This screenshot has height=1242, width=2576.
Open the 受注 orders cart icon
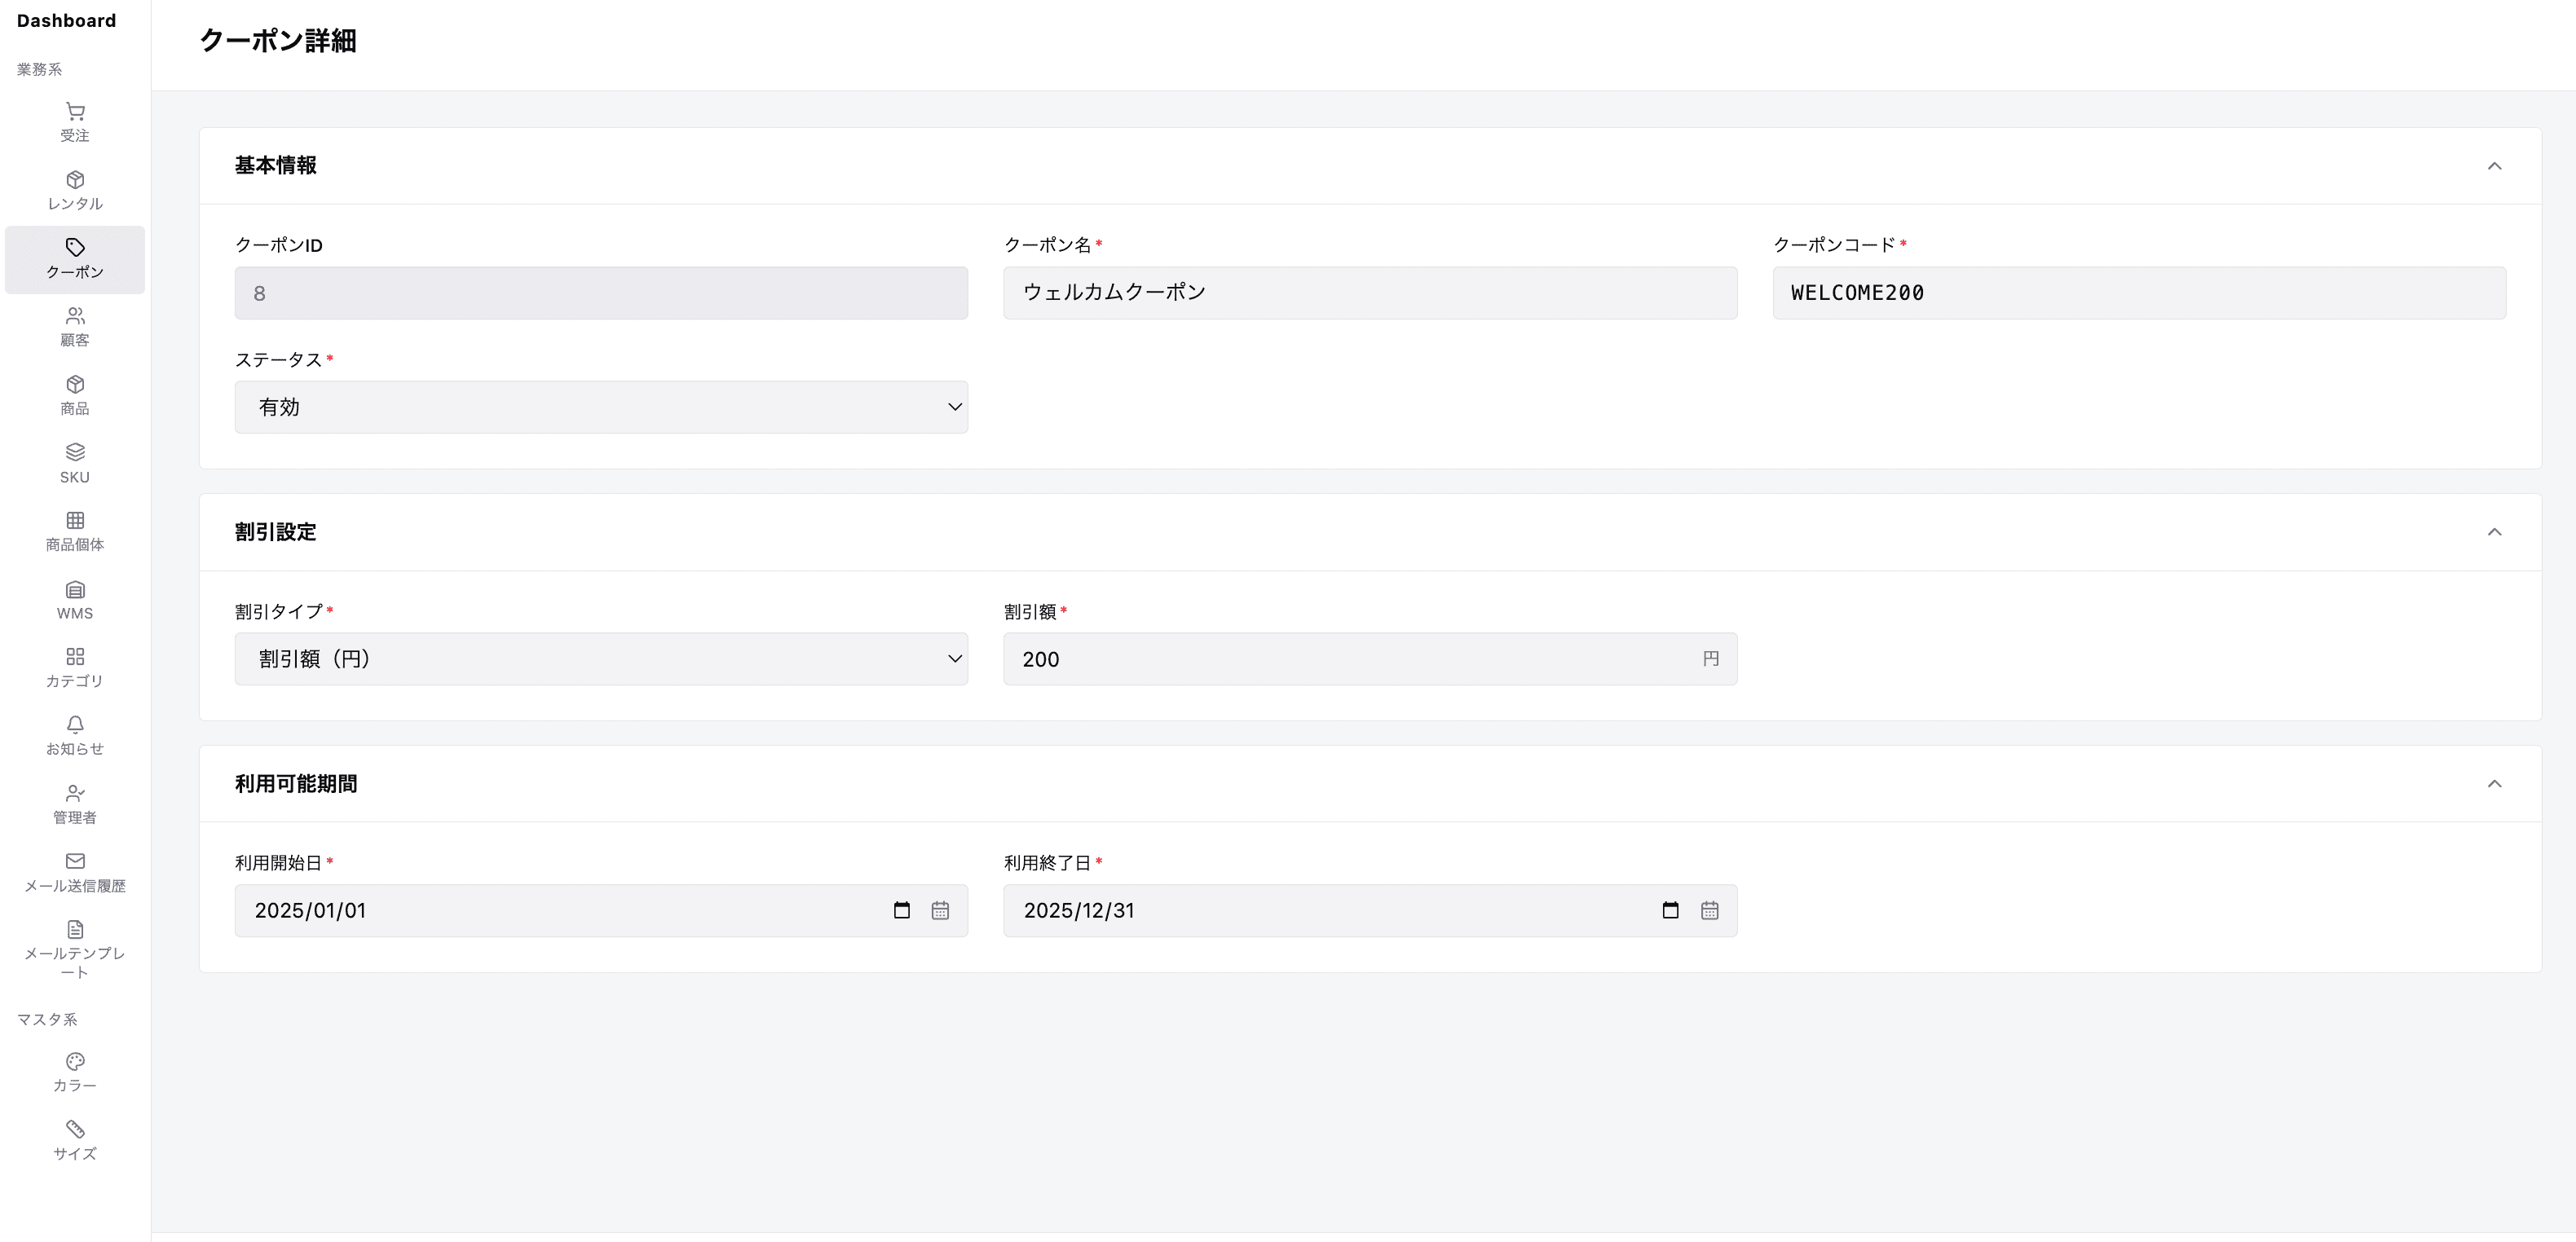click(75, 111)
